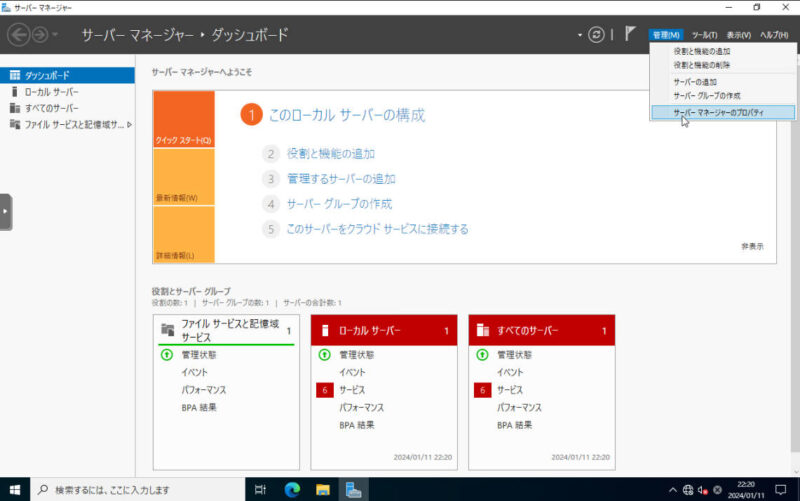
Task: Open dropdown arrow left of refresh icon
Action: coord(580,35)
